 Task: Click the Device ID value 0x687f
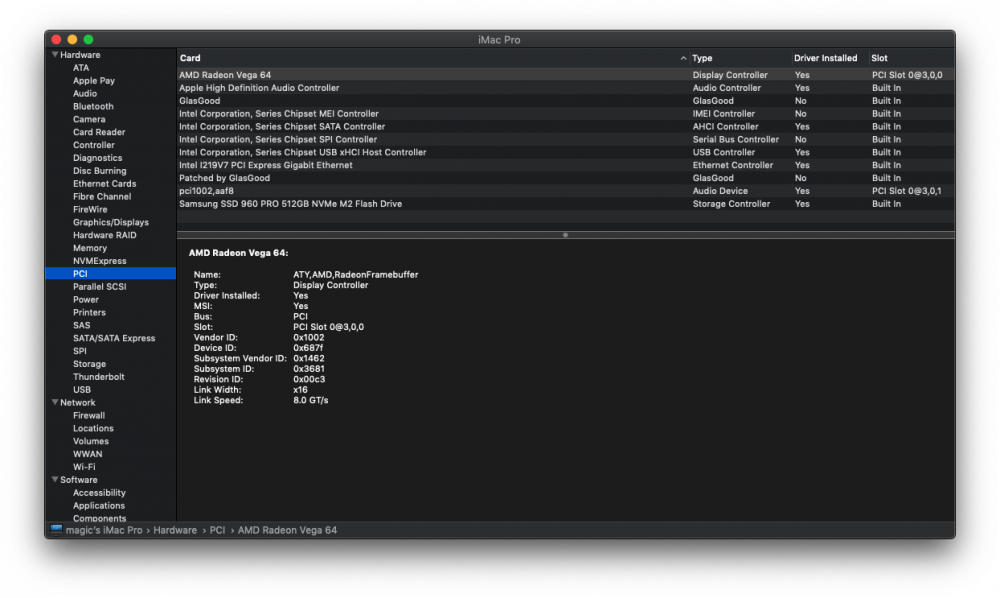pos(308,348)
